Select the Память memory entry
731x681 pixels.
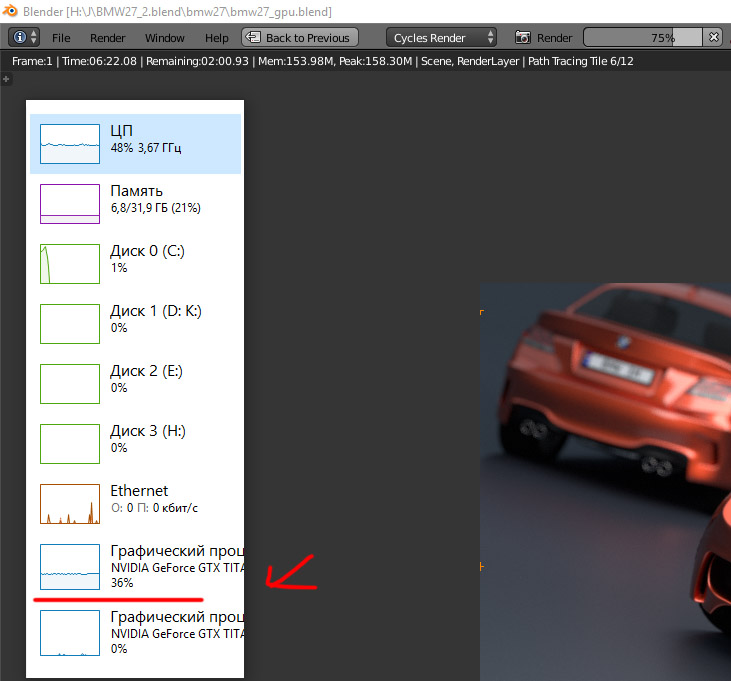click(135, 204)
